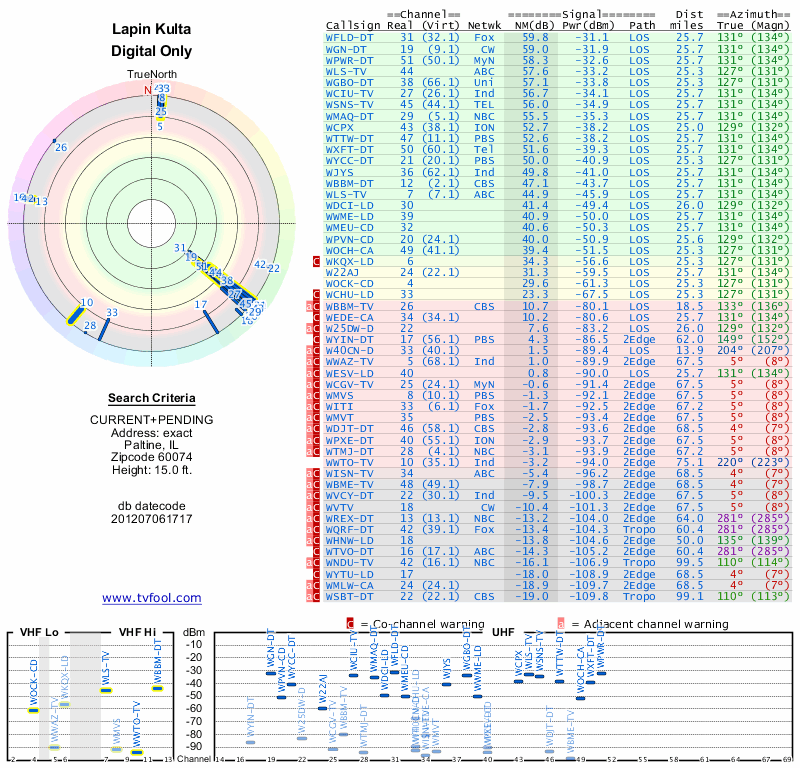Click the co-channel warning icon beside WKQX-LD
Screen dimensions: 800x768
click(317, 261)
